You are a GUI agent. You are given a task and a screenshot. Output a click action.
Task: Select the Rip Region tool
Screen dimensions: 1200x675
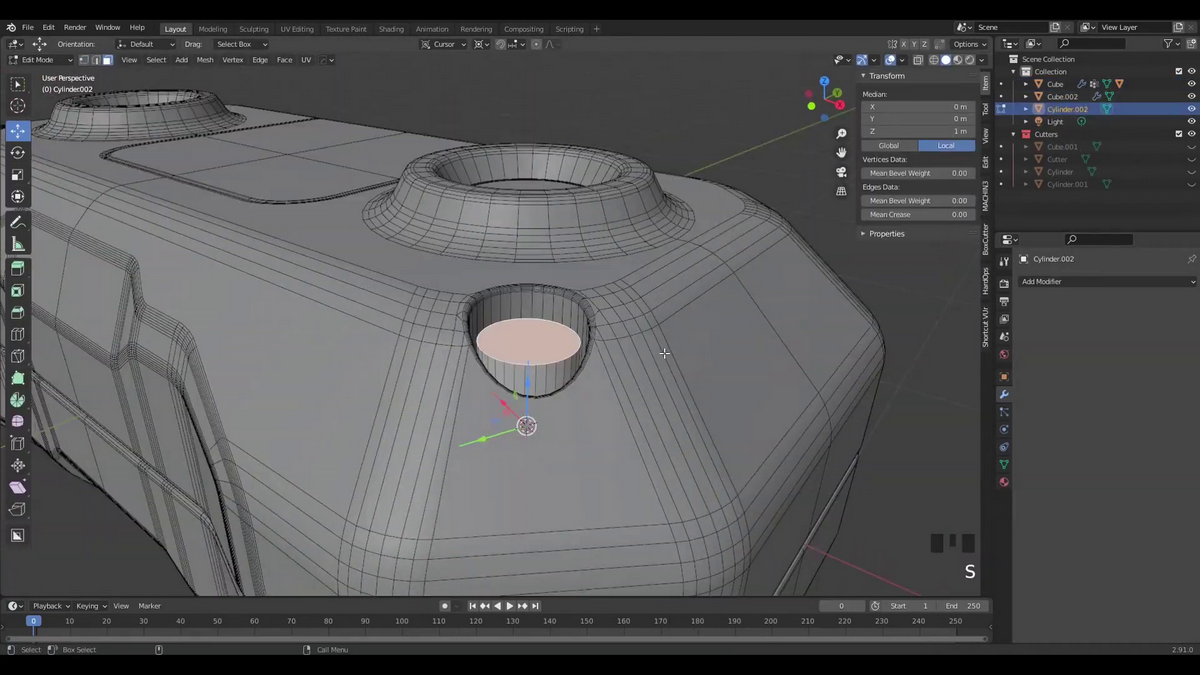[17, 509]
